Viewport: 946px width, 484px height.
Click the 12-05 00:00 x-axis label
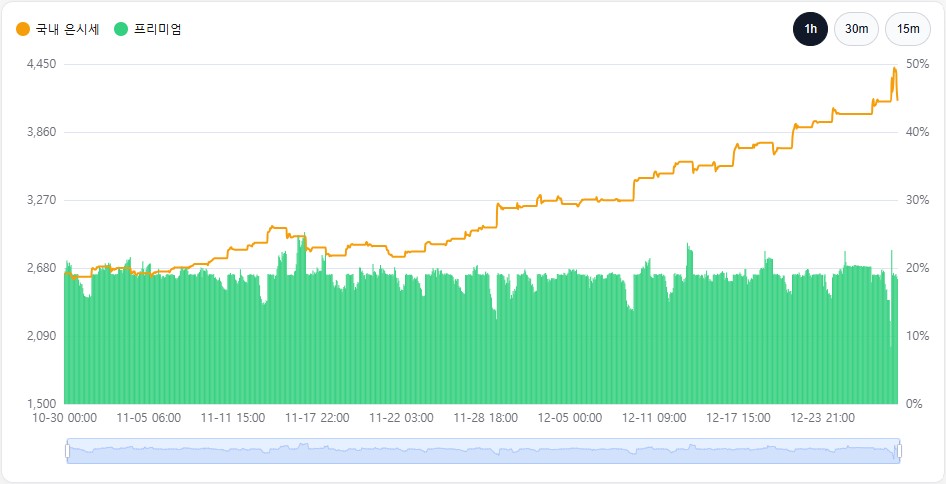569,418
